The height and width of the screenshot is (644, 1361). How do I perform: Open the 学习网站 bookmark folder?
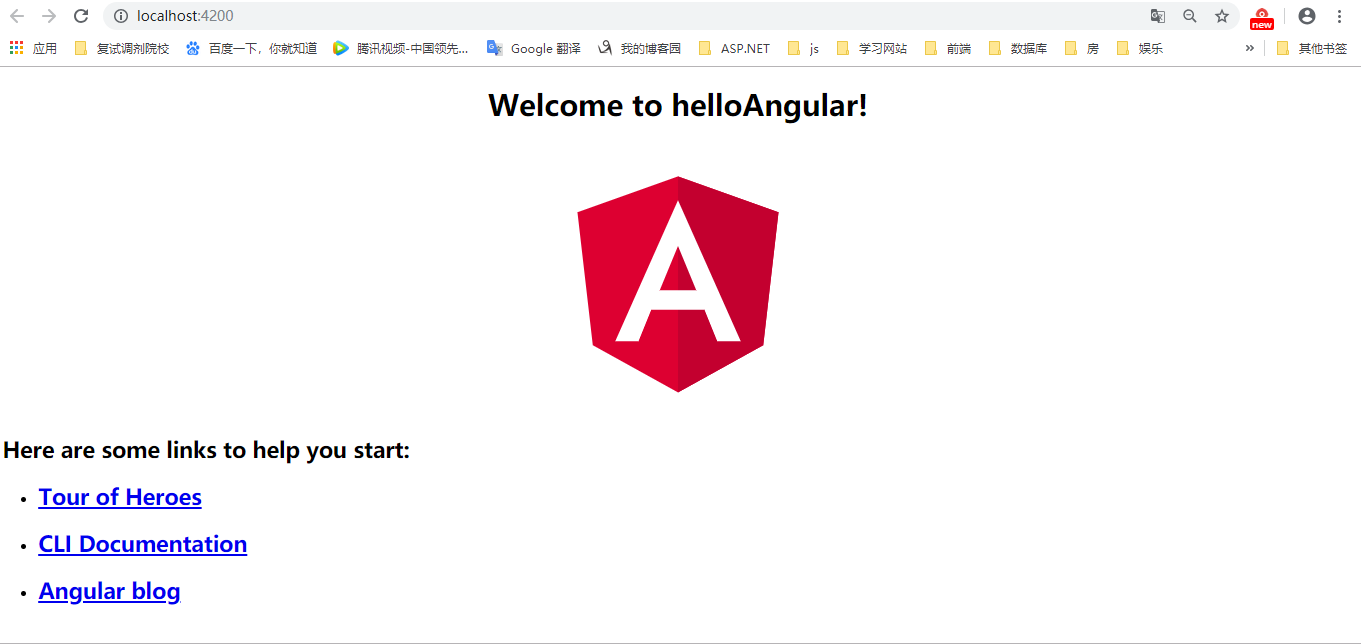pyautogui.click(x=872, y=48)
